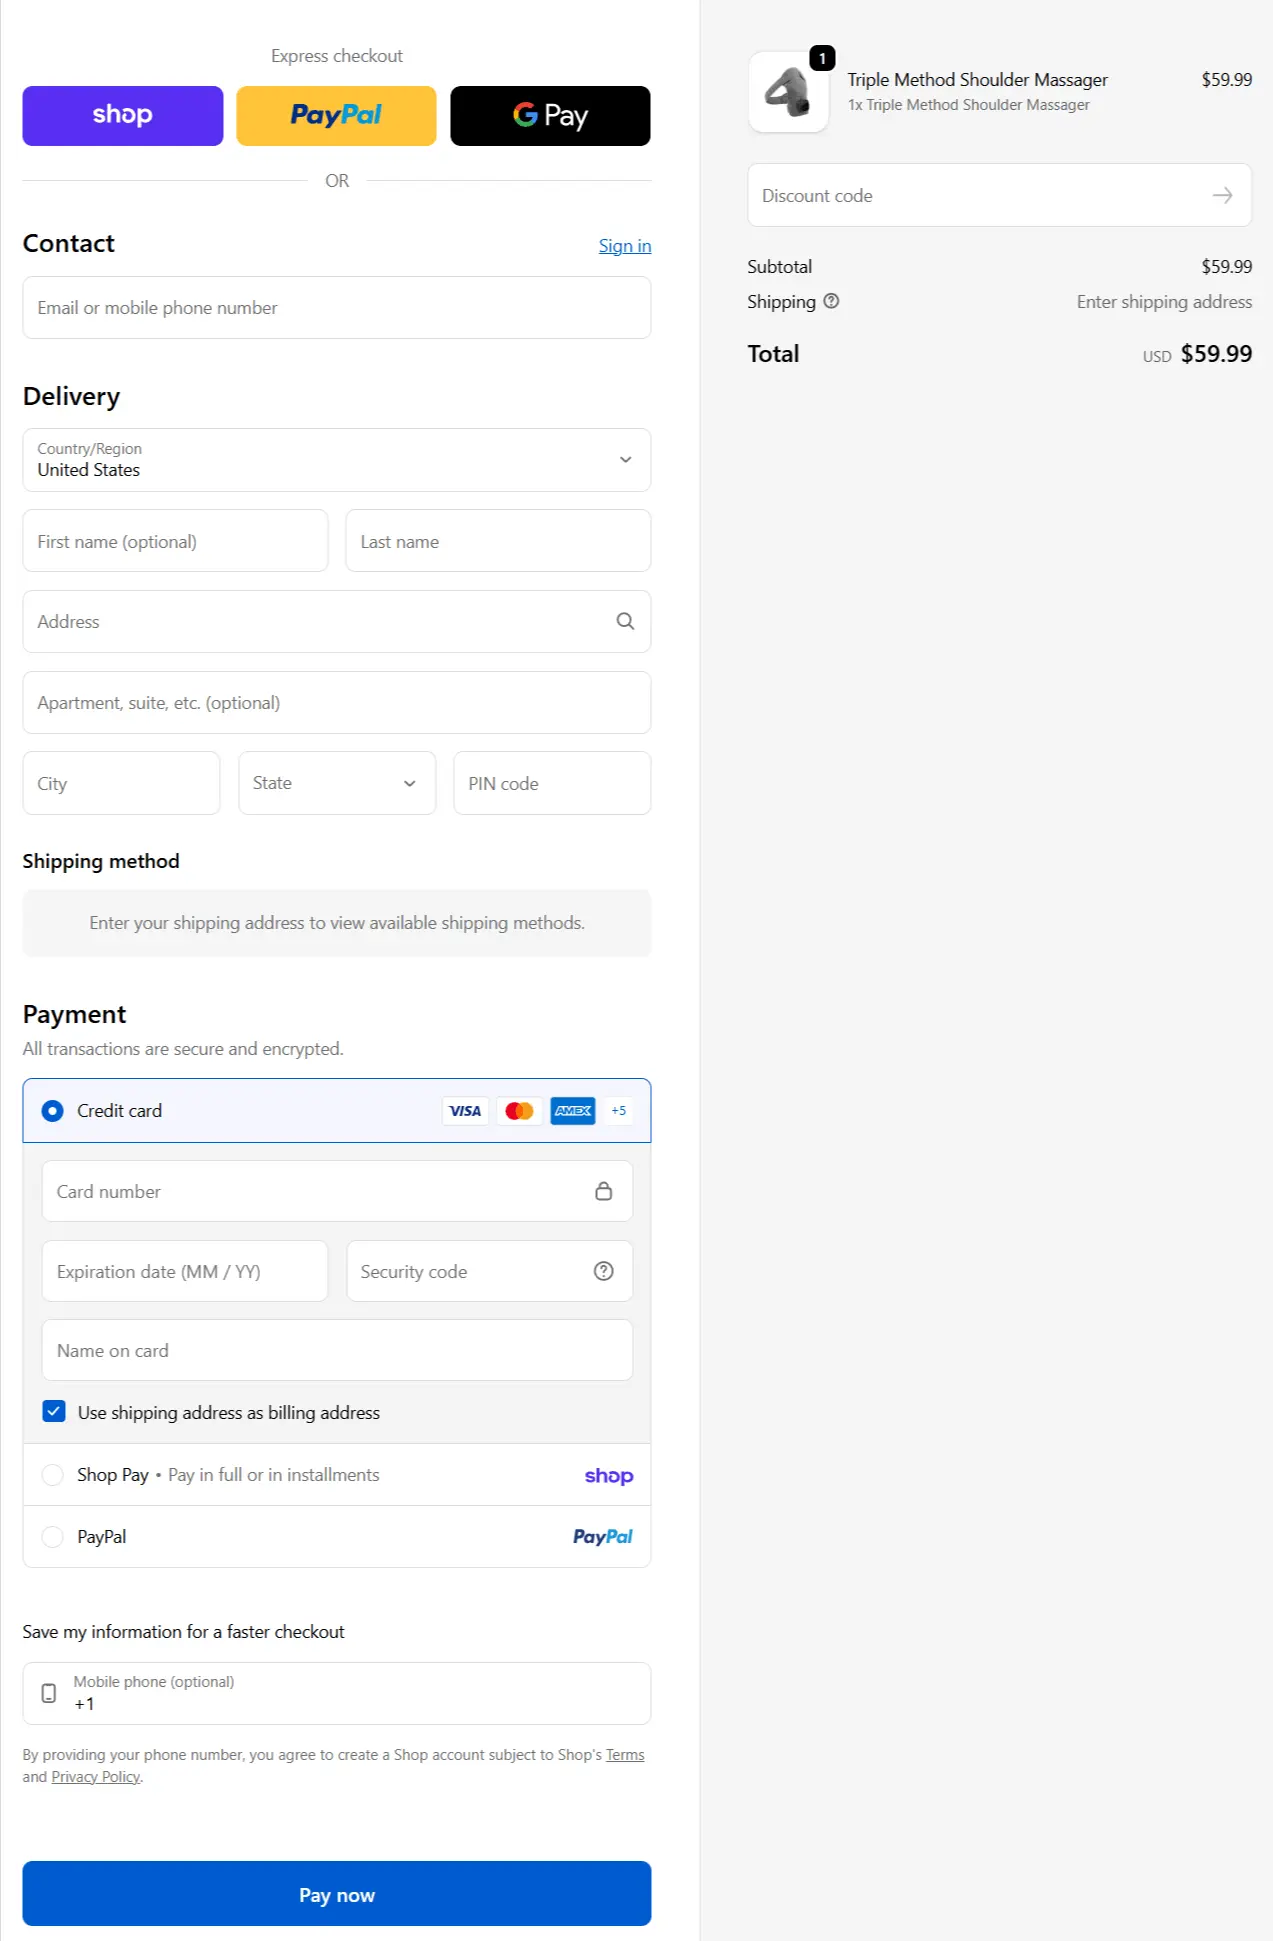Apply discount code using arrow icon
Image resolution: width=1273 pixels, height=1941 pixels.
[1222, 196]
